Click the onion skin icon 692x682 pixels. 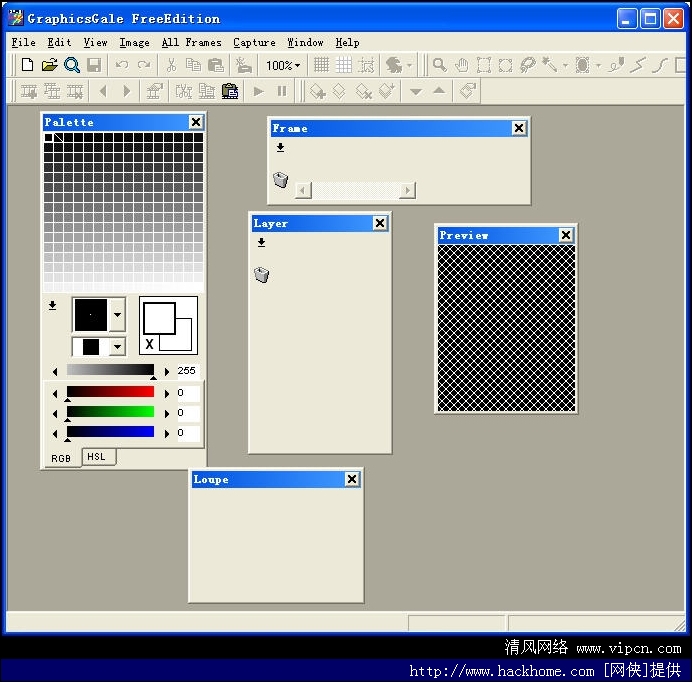coord(394,65)
